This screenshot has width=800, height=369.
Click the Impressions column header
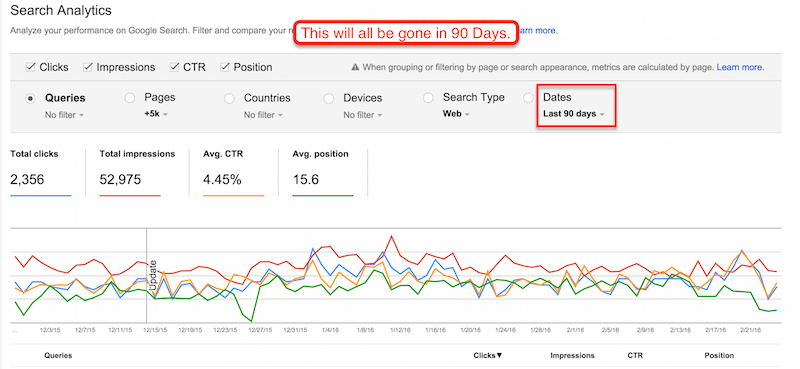click(x=572, y=355)
